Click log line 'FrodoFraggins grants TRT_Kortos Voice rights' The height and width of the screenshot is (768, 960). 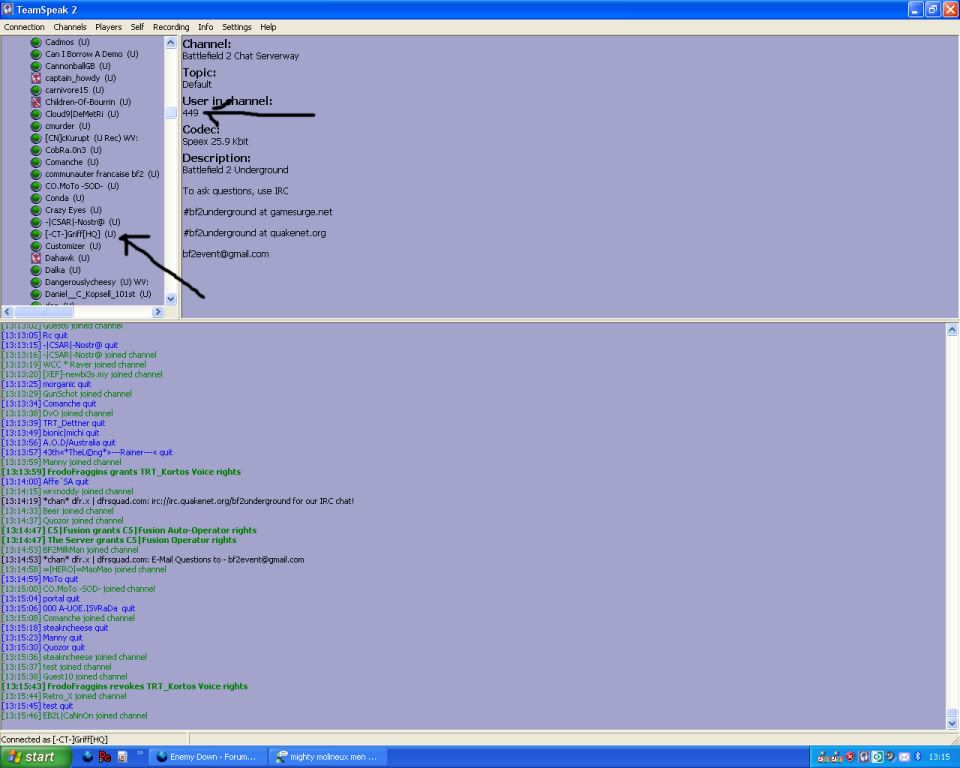[x=121, y=472]
